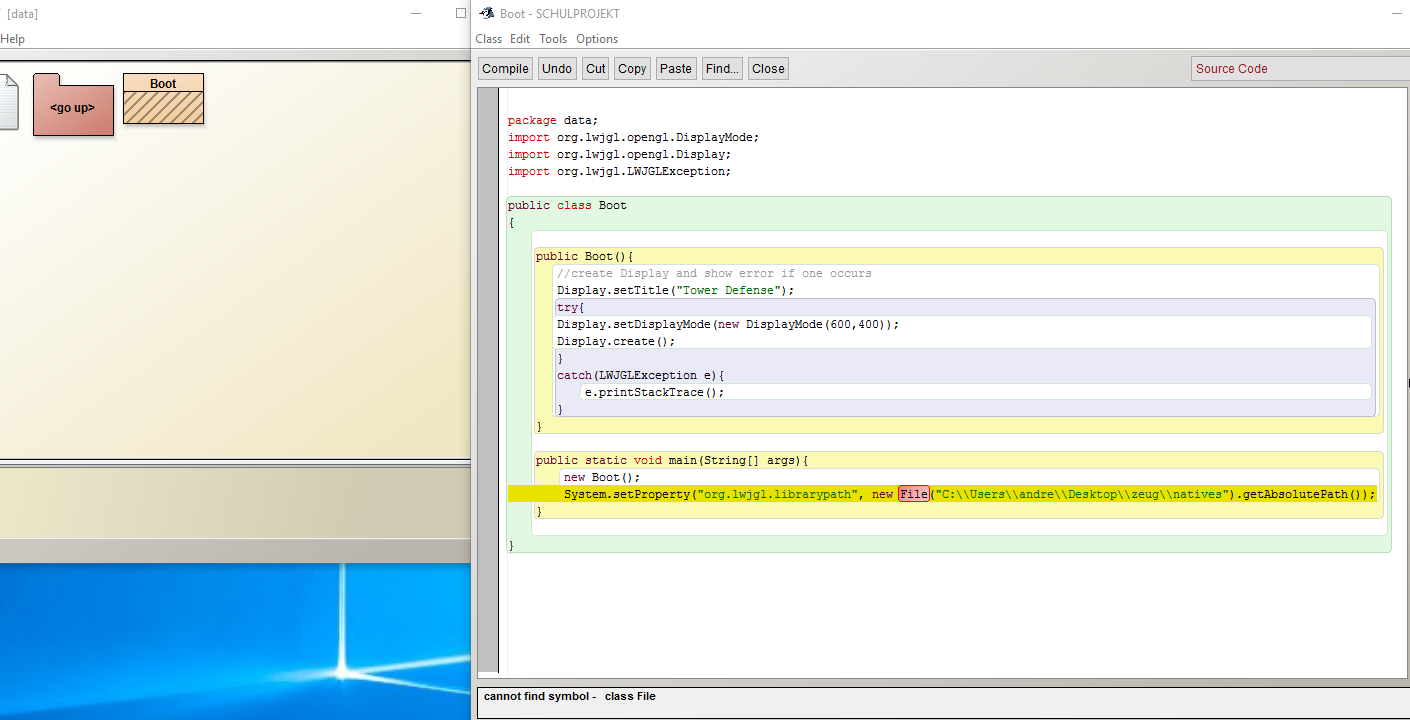Screen dimensions: 1410x720
Task: Undo the last edit
Action: (x=557, y=69)
